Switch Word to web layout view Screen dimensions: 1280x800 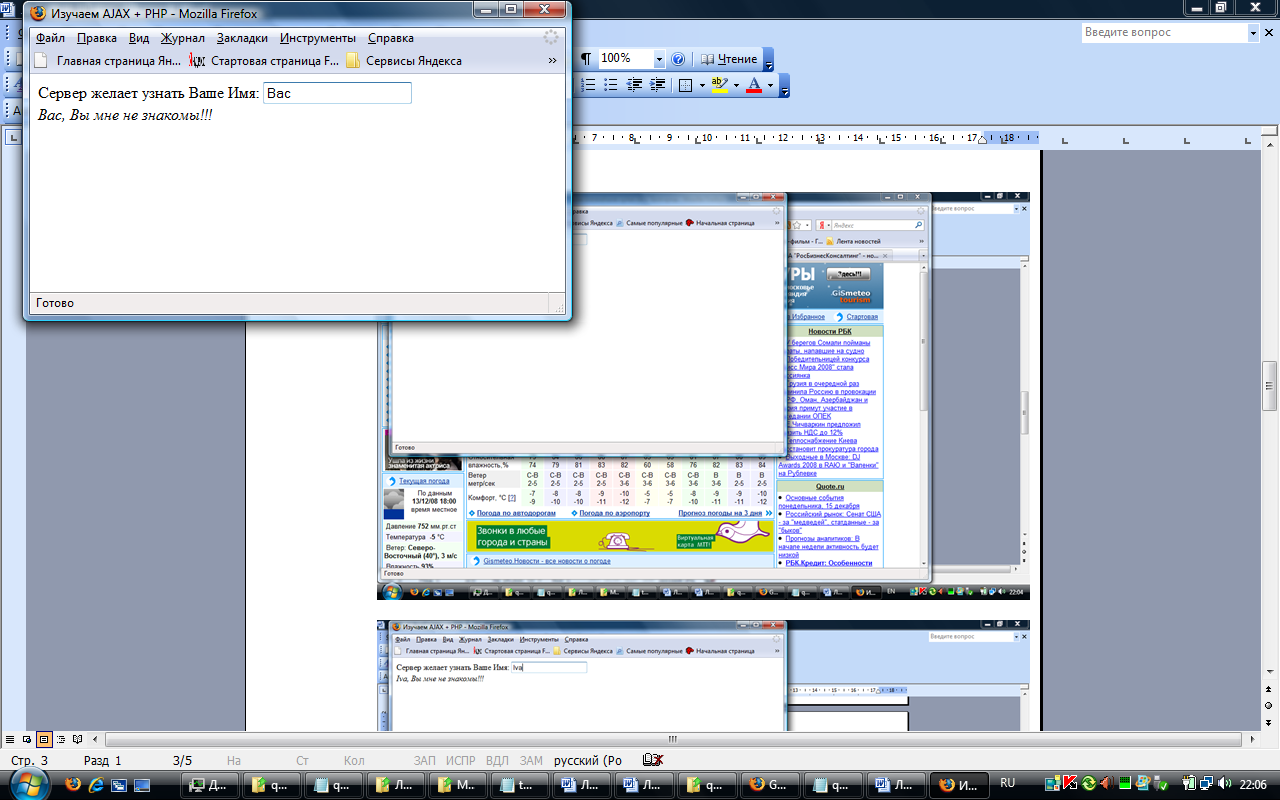[x=27, y=739]
